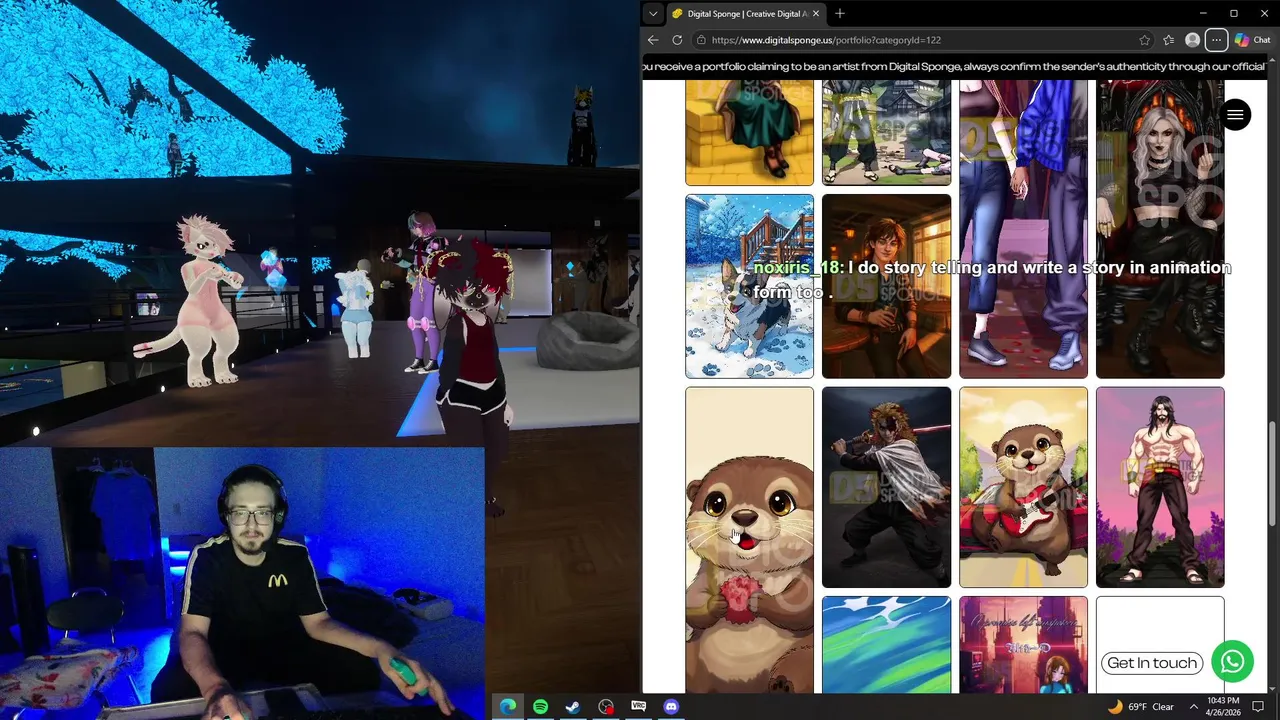Refresh the Digital Sponge page

coord(677,40)
